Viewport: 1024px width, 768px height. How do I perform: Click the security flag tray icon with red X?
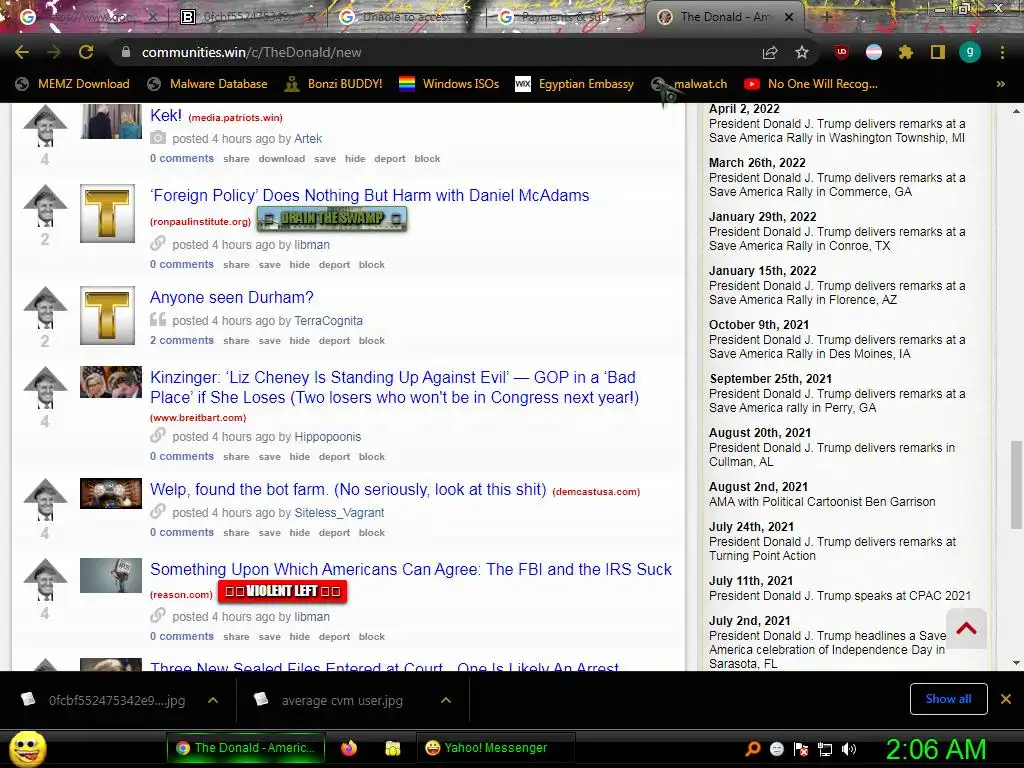click(801, 749)
